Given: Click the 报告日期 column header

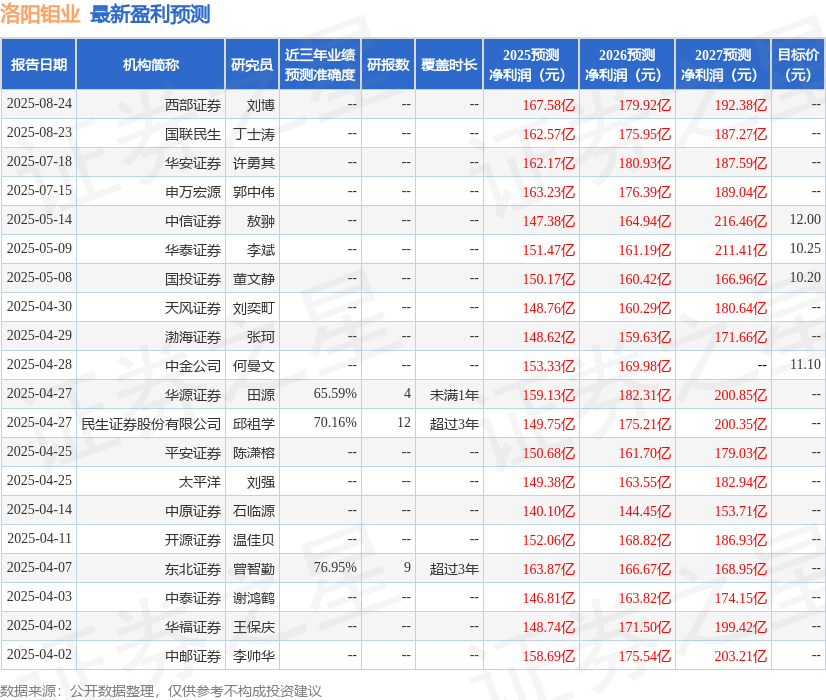Looking at the screenshot, I should pyautogui.click(x=38, y=64).
